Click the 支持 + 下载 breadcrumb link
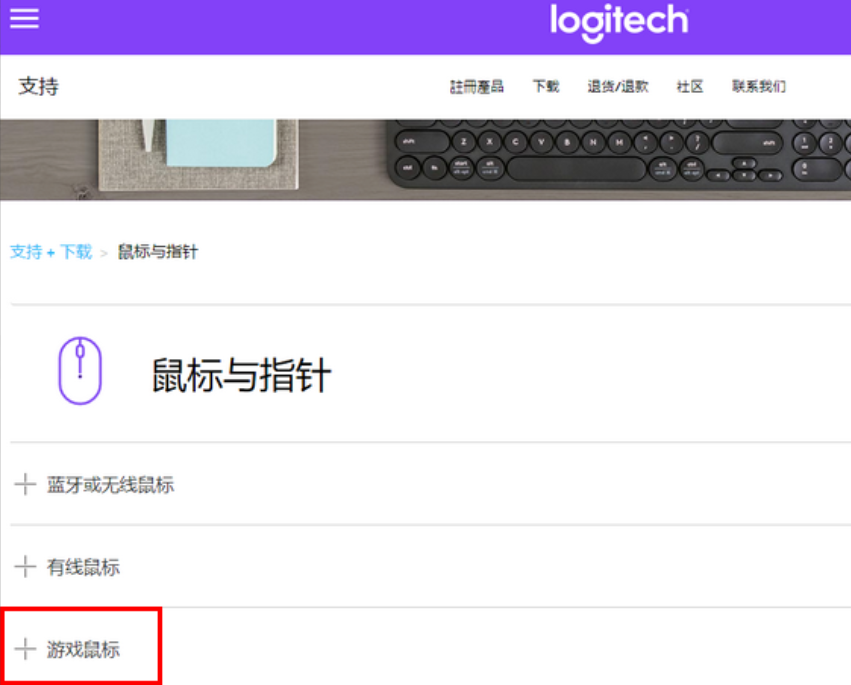This screenshot has width=851, height=685. [x=51, y=252]
